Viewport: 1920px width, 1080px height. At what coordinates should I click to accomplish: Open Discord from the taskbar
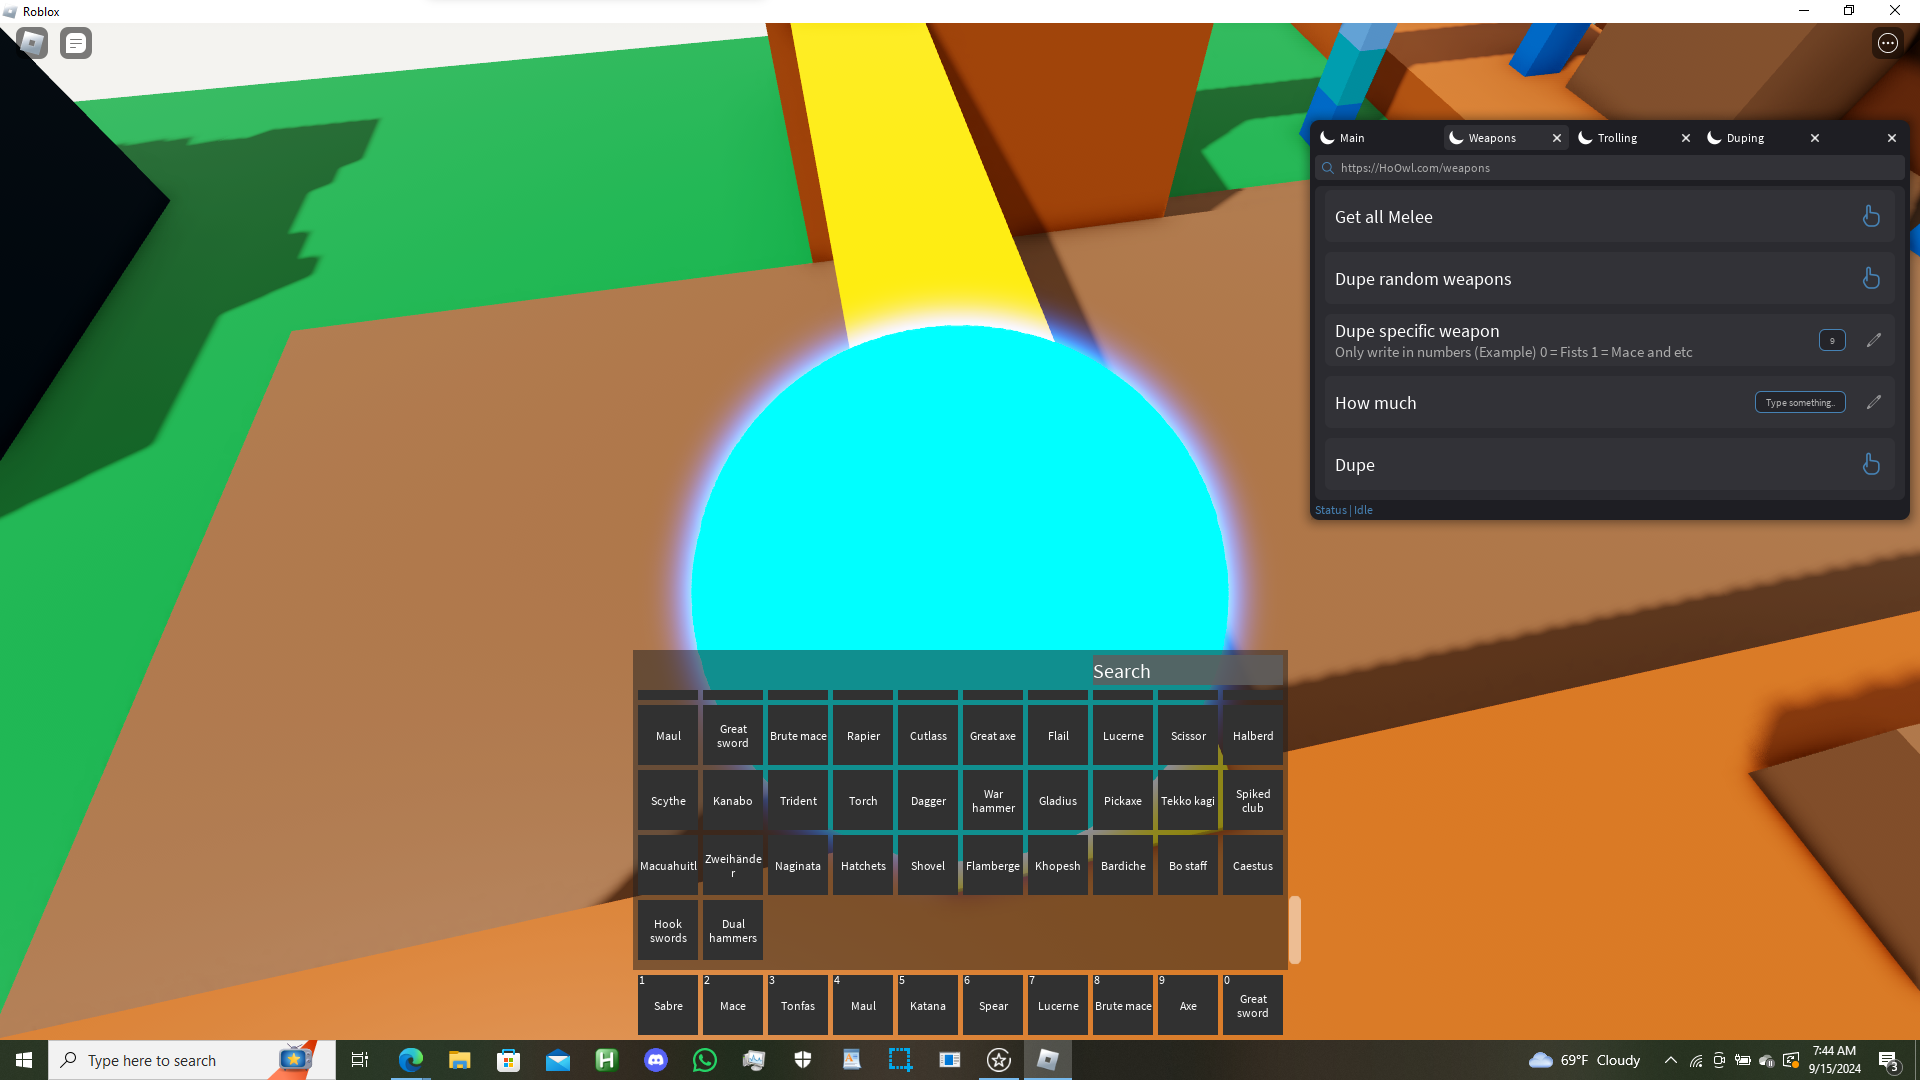(656, 1060)
